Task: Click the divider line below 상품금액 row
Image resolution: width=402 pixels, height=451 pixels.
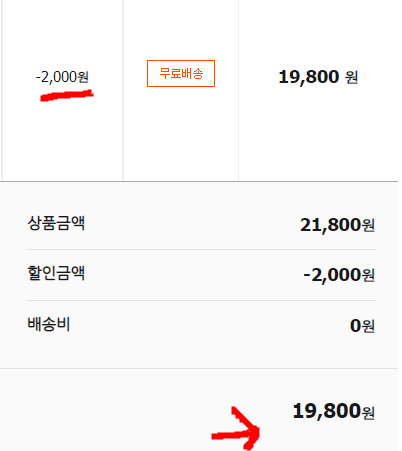Action: click(201, 249)
